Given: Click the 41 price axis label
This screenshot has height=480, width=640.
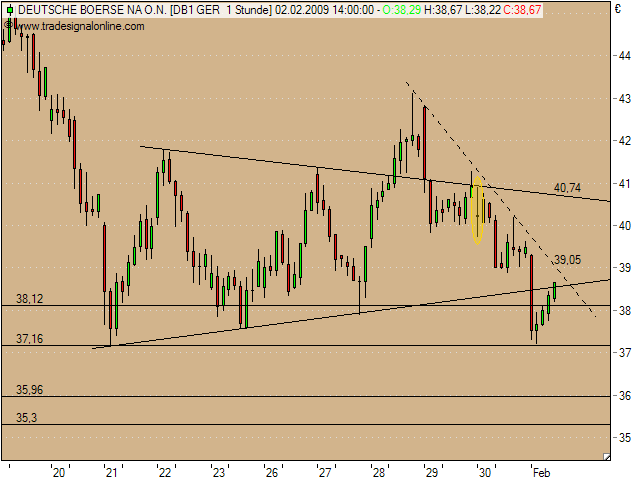Looking at the screenshot, I should (624, 183).
